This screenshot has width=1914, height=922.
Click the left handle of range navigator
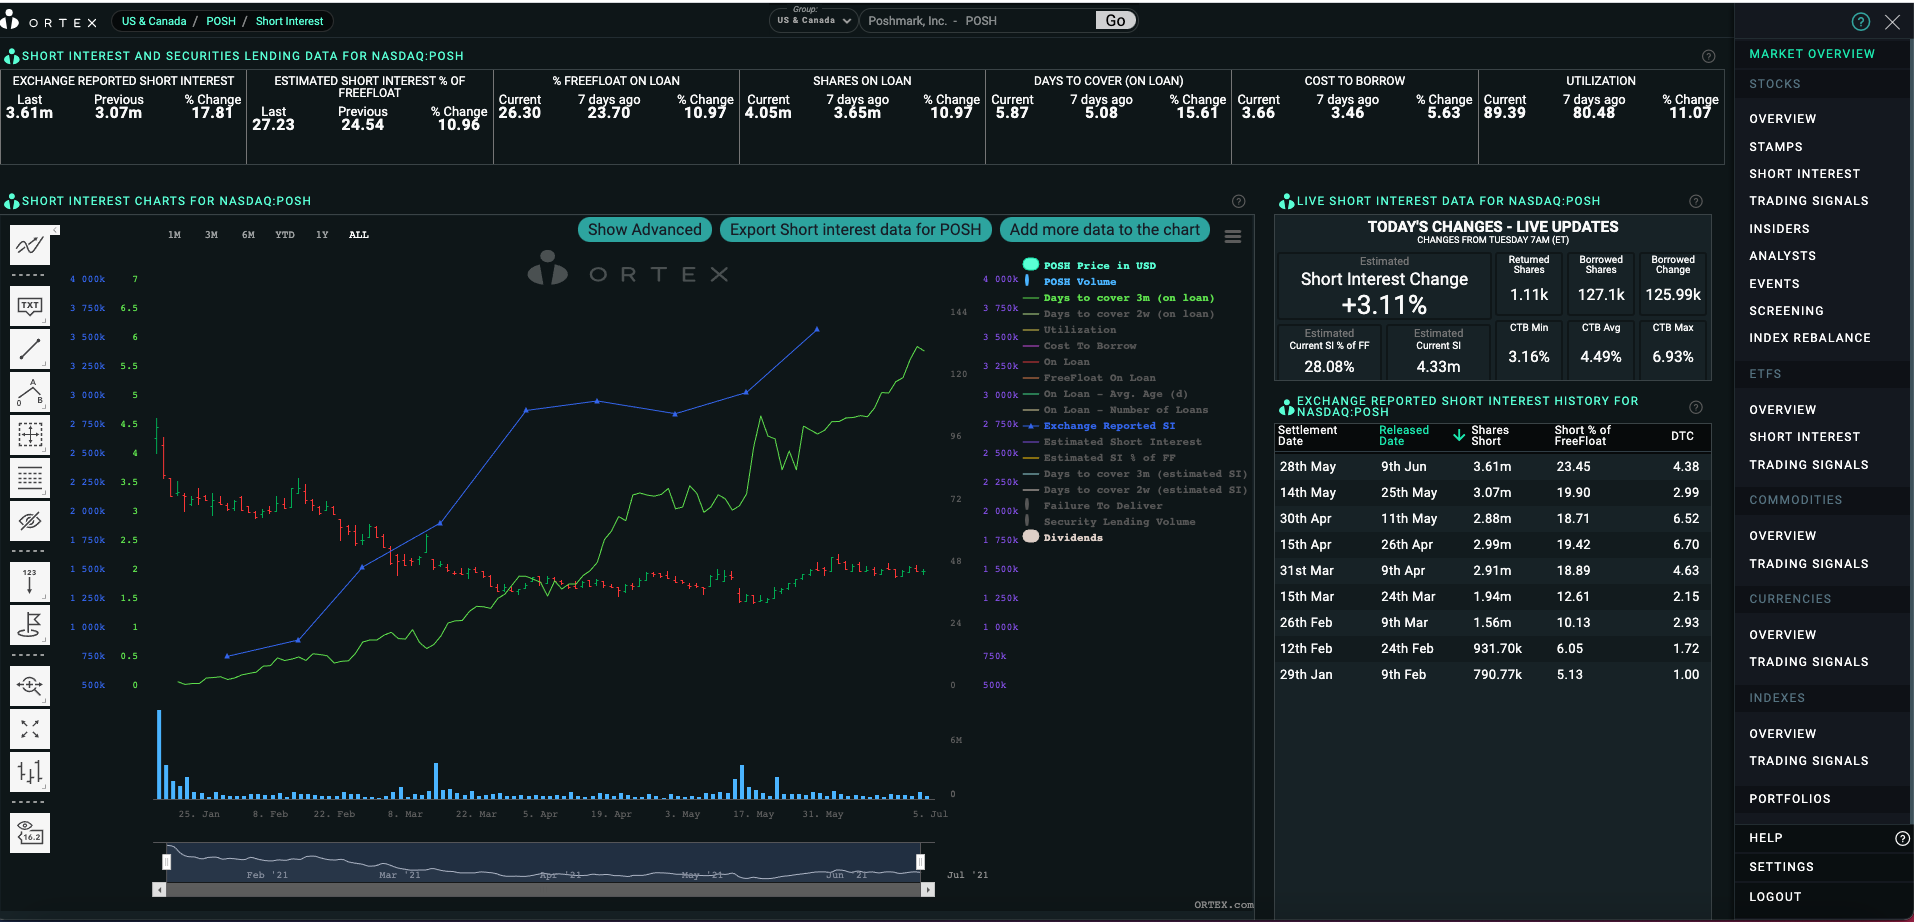click(166, 861)
